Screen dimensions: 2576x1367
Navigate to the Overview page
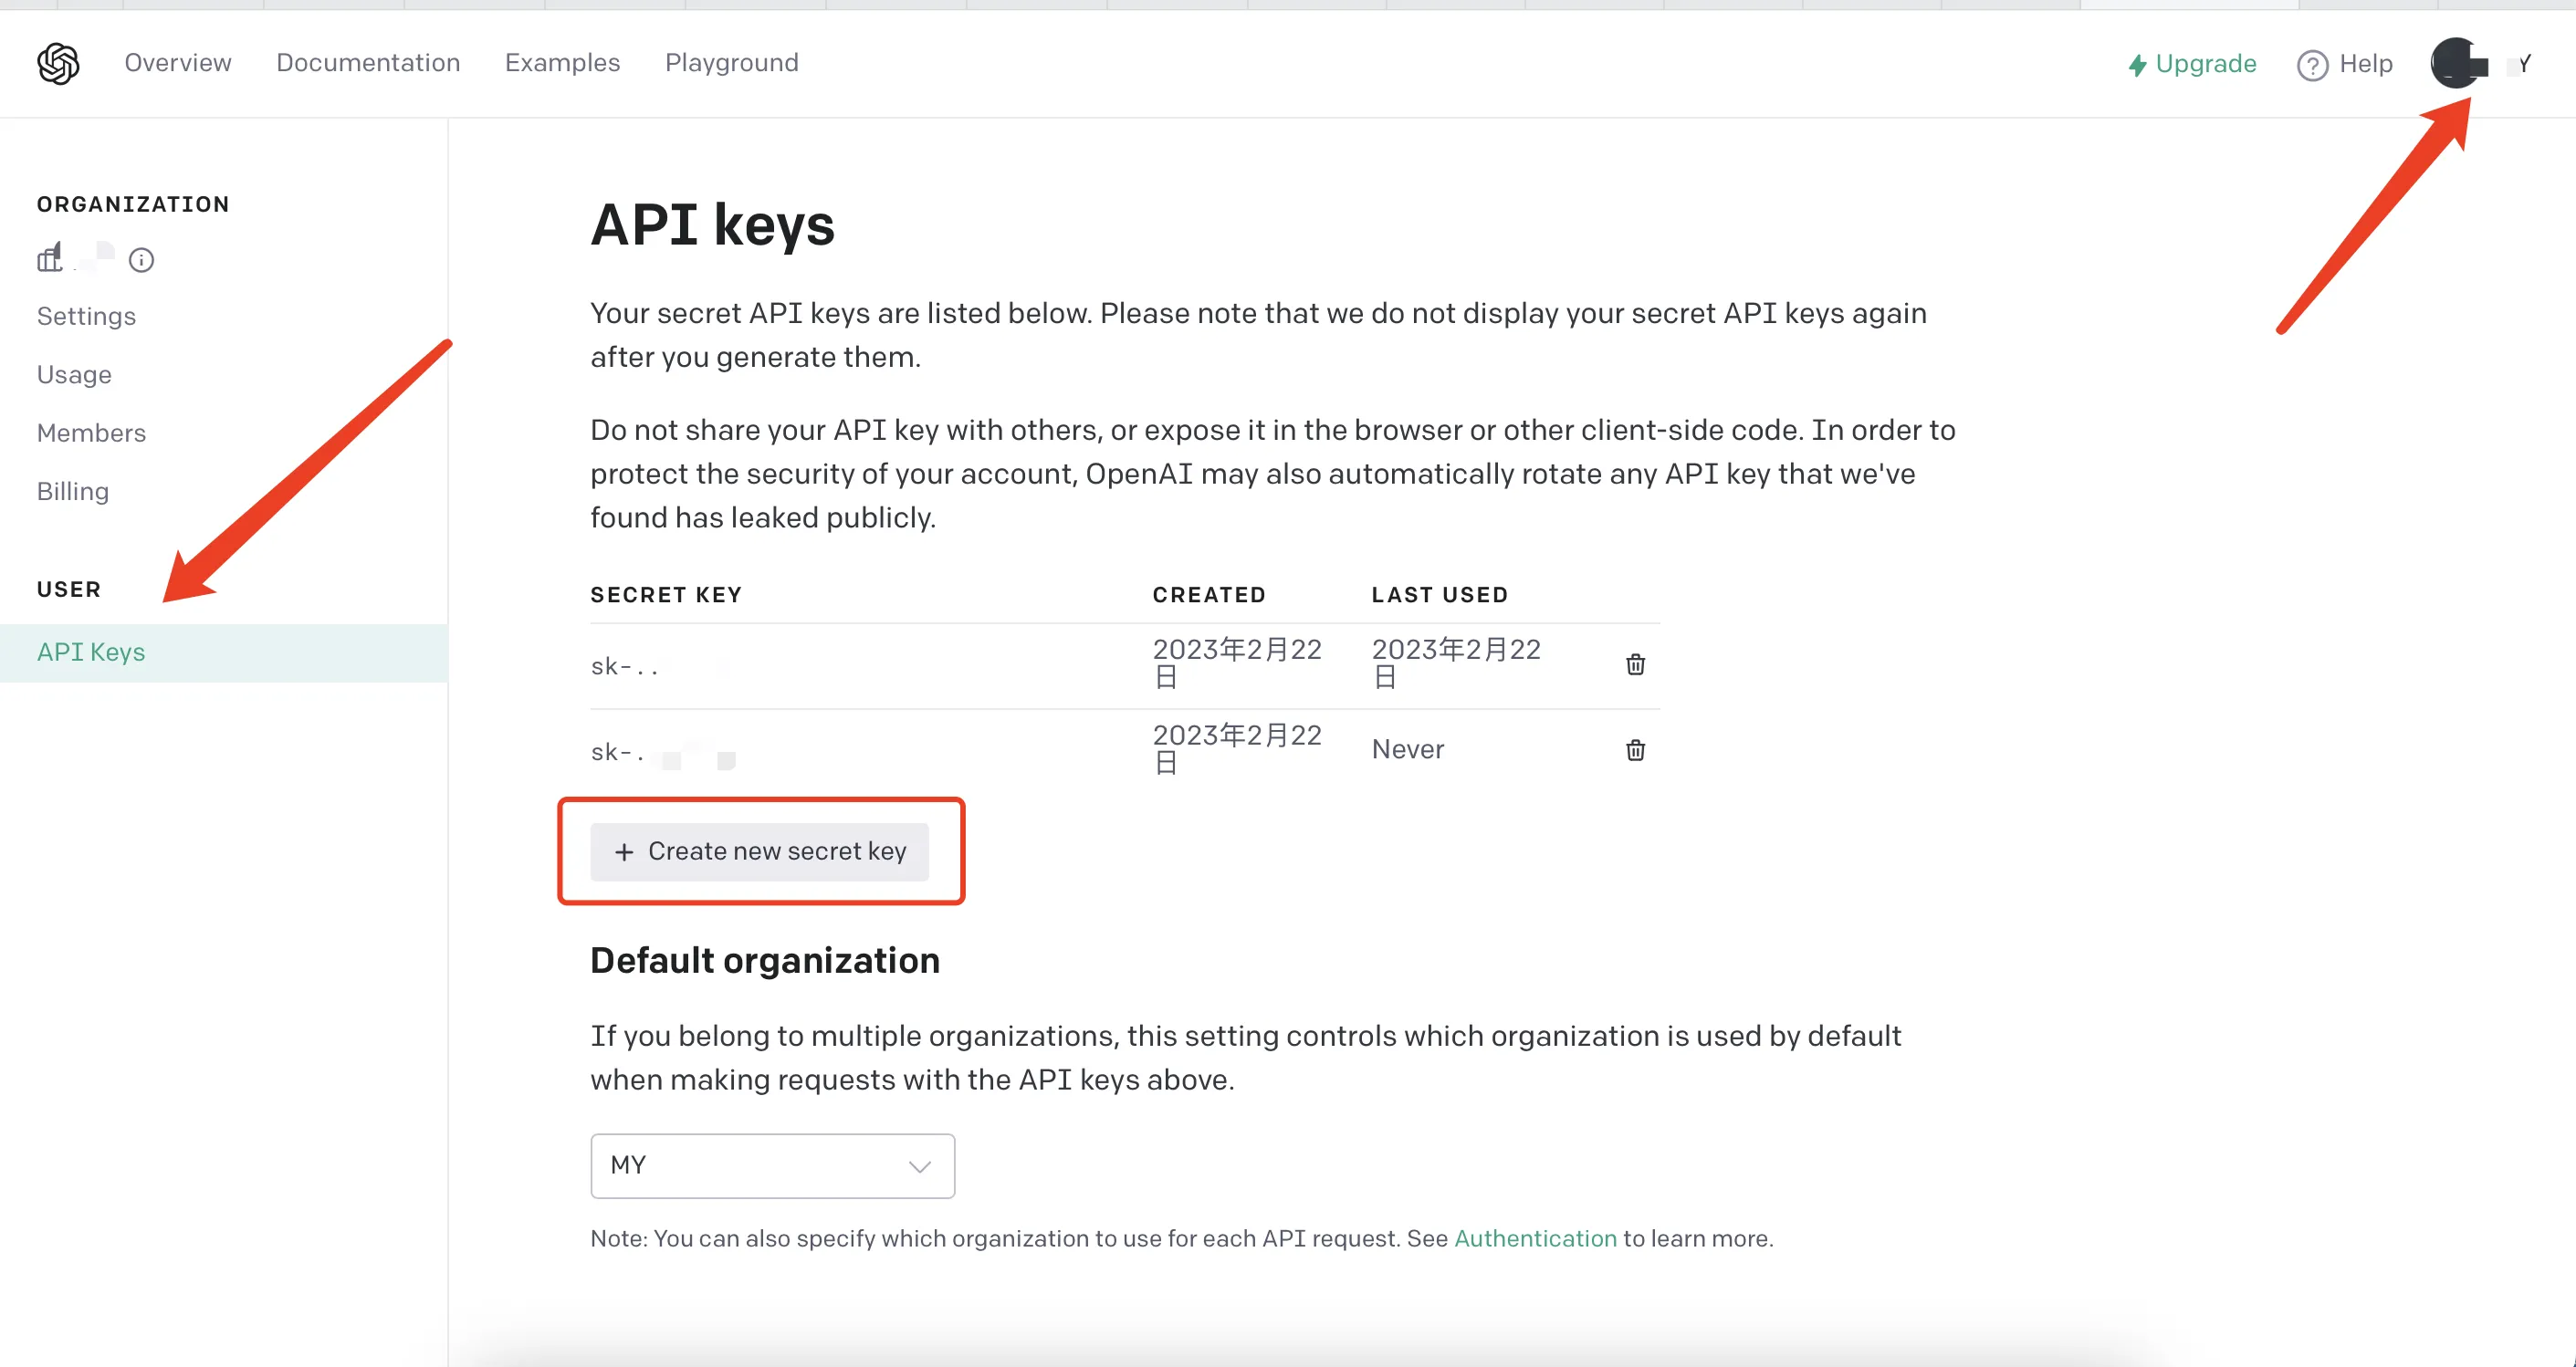click(x=178, y=63)
